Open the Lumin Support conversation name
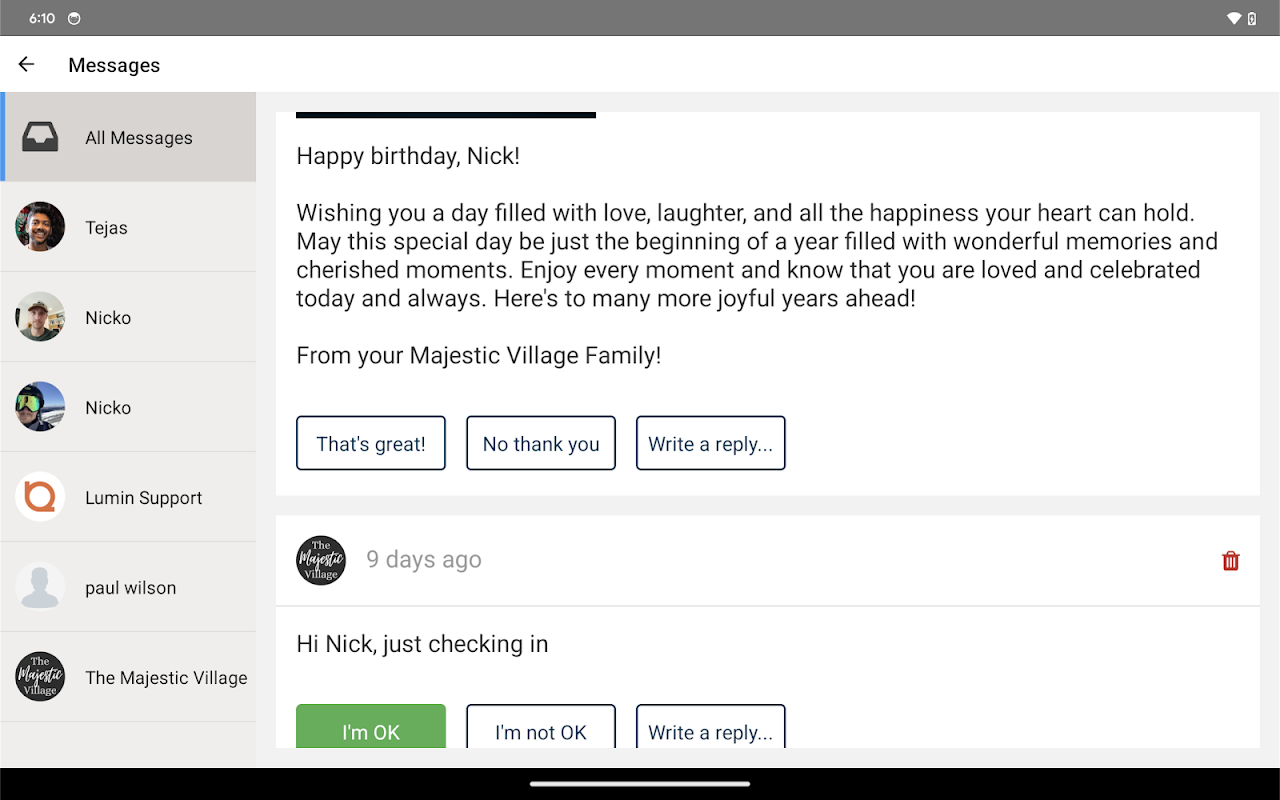 (x=144, y=498)
